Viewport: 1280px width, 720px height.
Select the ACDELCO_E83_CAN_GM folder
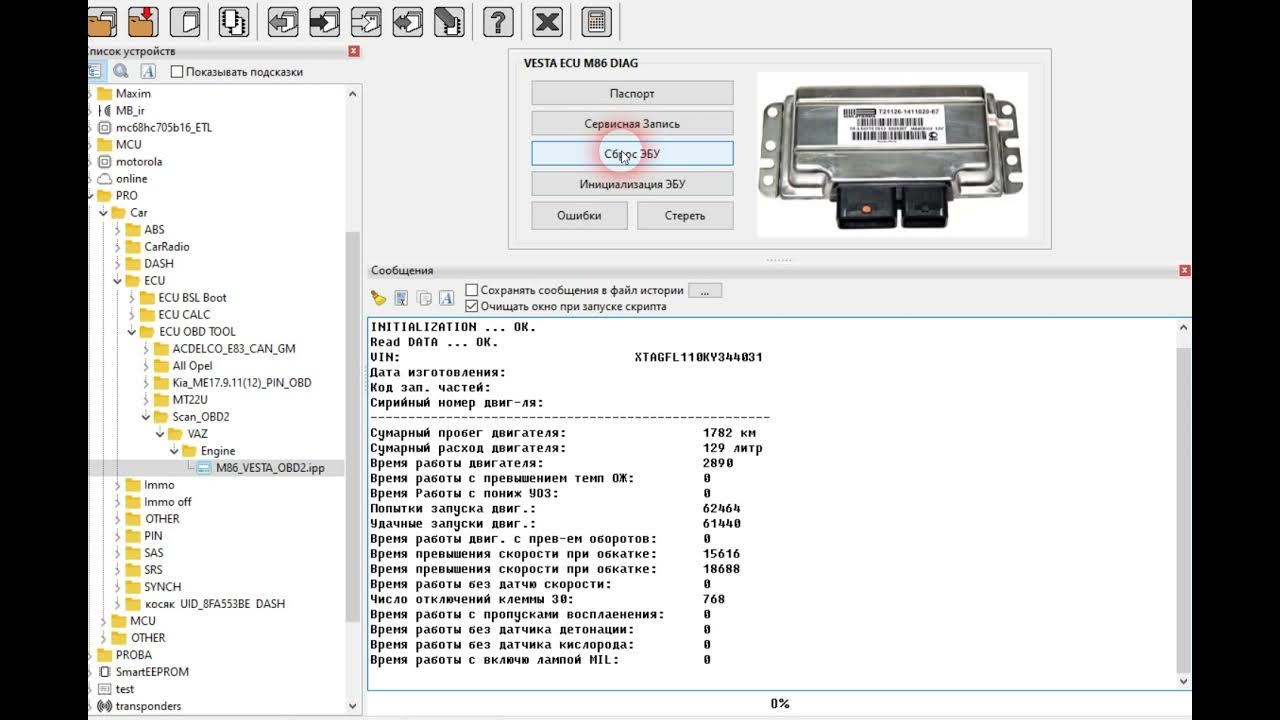pos(234,349)
